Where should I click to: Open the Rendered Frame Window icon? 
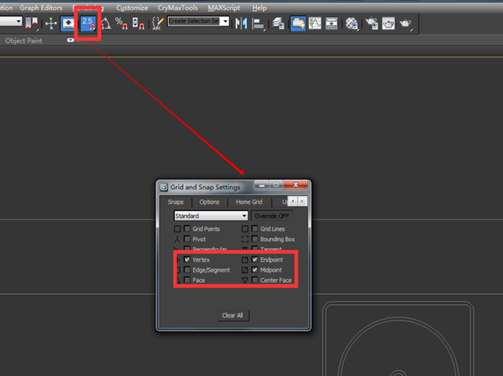[388, 23]
